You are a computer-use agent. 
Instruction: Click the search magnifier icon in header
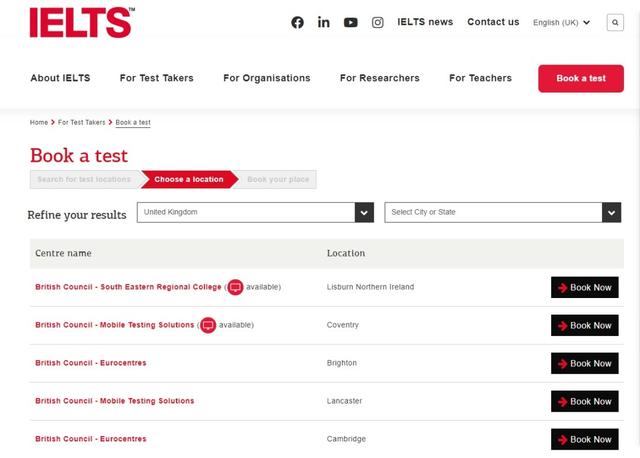coord(615,22)
